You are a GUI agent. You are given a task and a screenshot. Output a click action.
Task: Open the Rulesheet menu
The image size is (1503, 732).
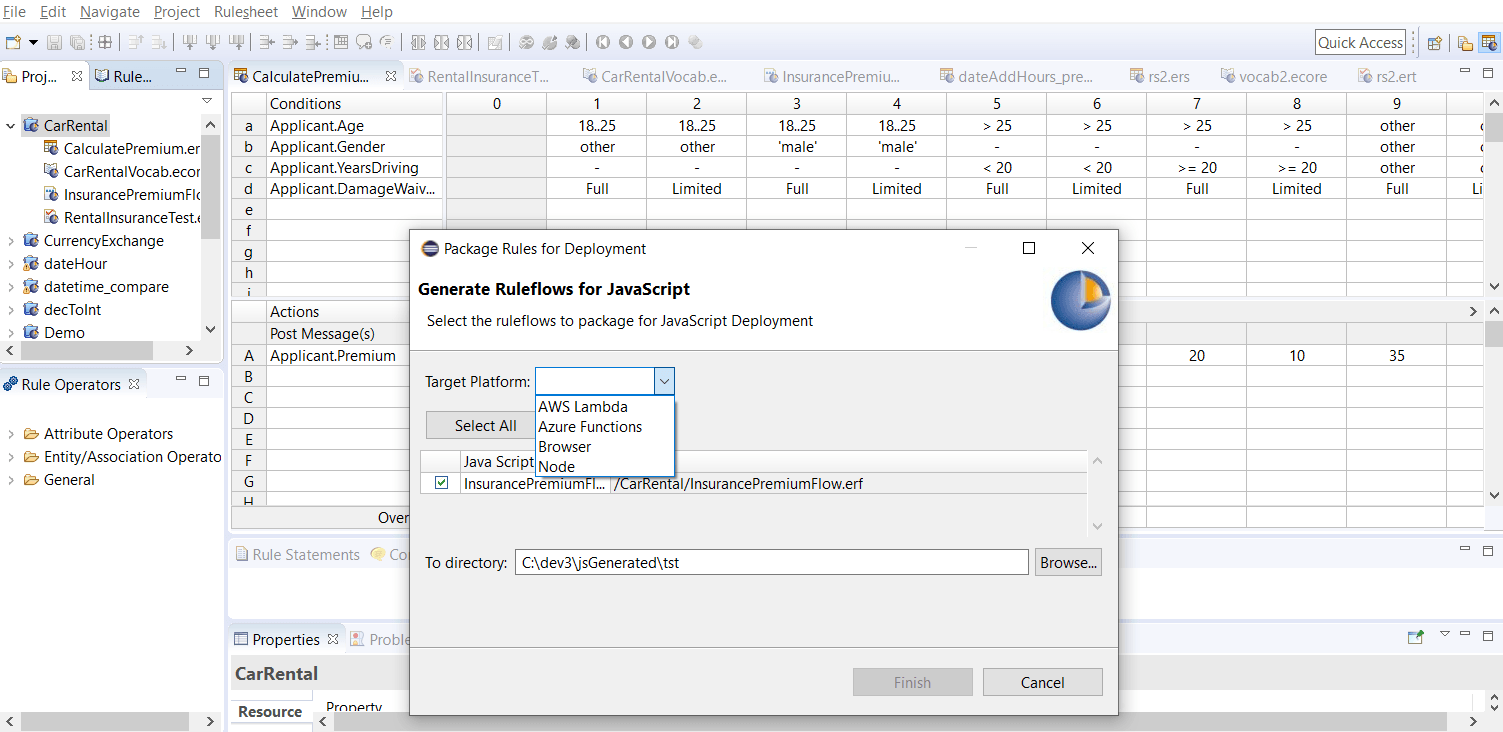[246, 12]
